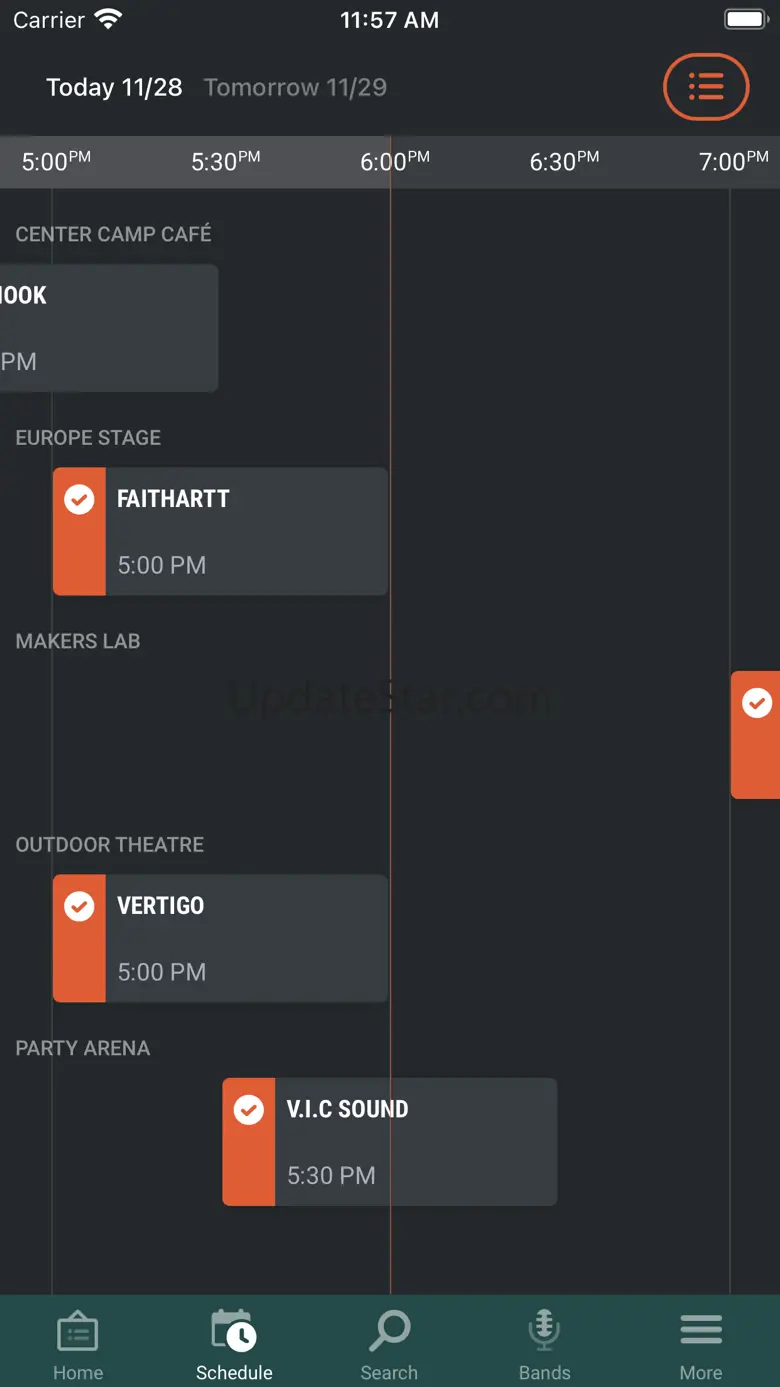Tap the Bands microphone icon
Screen dimensions: 780x1387
pyautogui.click(x=544, y=1333)
